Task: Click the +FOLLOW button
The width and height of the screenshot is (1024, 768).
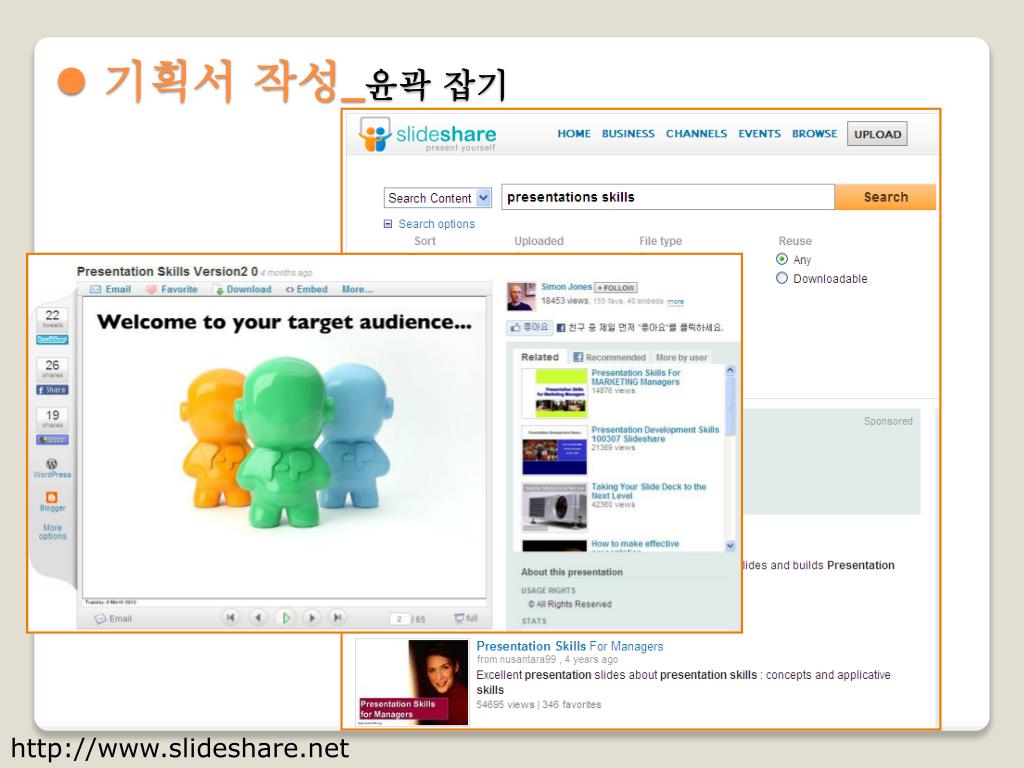Action: coord(616,287)
